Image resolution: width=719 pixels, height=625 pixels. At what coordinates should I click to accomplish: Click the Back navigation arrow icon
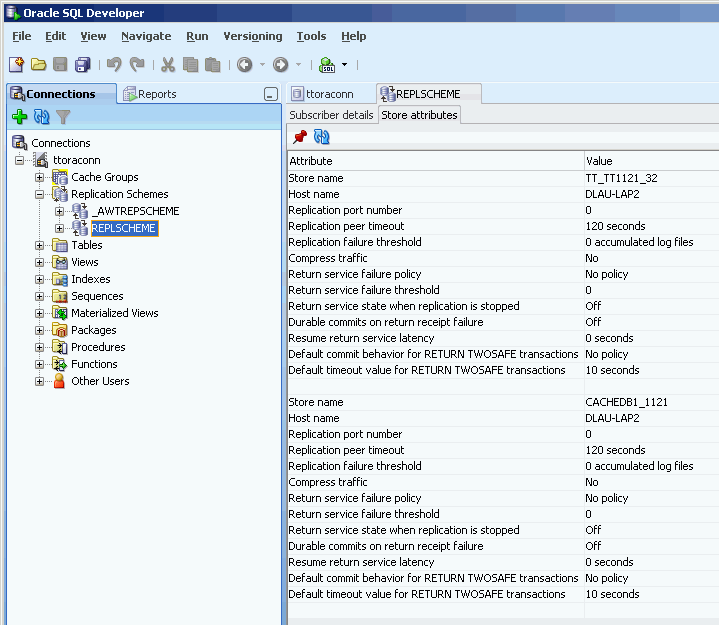coord(244,65)
